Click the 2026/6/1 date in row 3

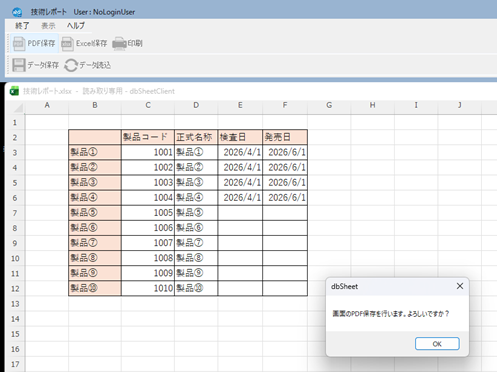(x=285, y=152)
